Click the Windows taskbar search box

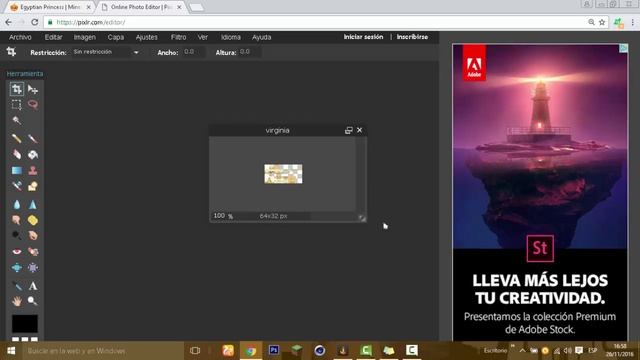point(102,351)
